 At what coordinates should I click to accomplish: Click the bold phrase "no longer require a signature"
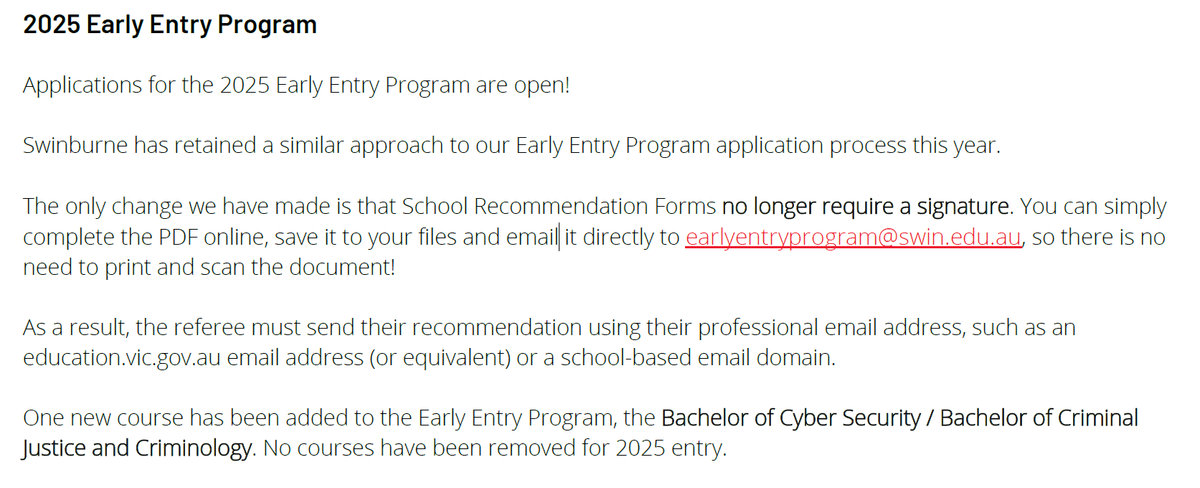click(x=866, y=207)
